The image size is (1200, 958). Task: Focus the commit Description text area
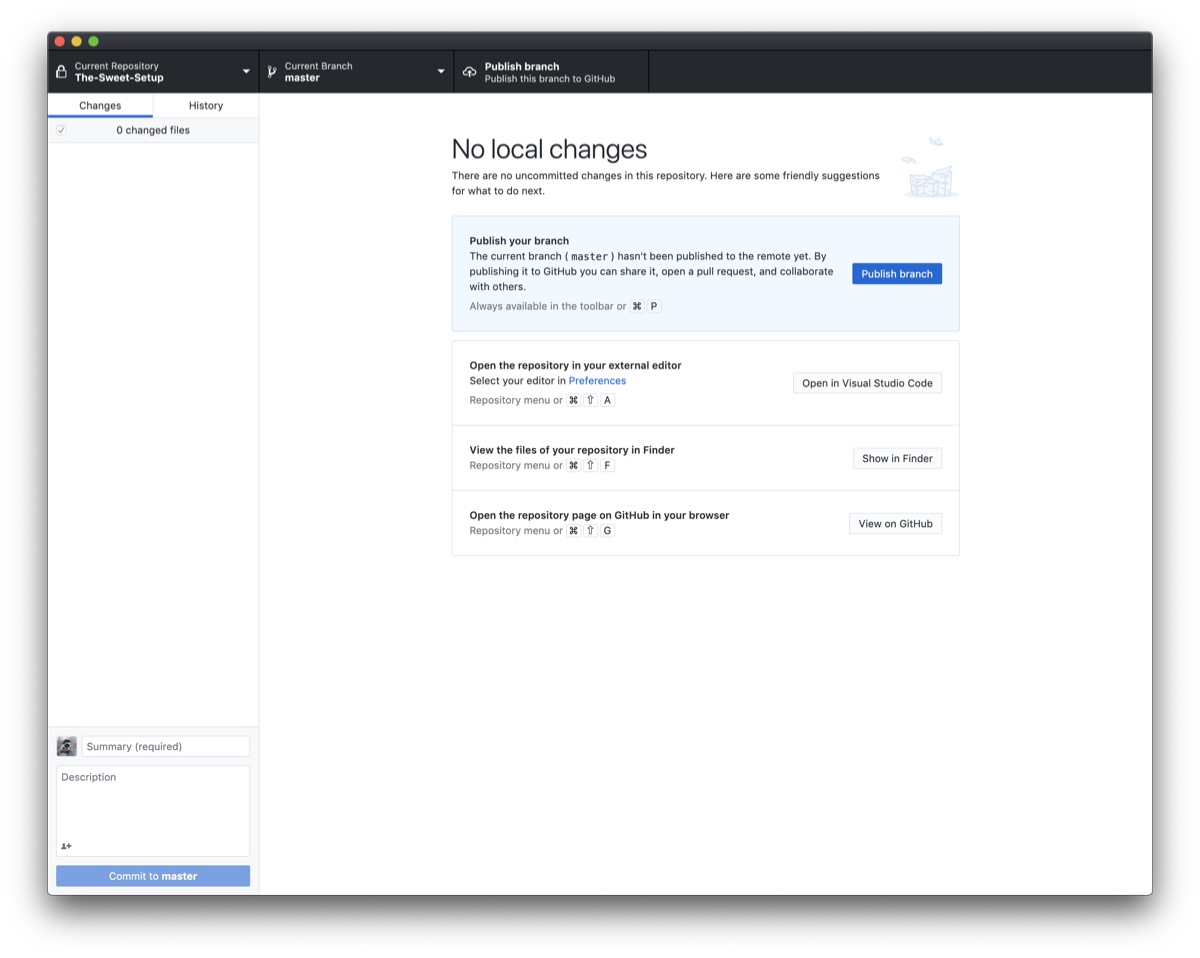153,811
